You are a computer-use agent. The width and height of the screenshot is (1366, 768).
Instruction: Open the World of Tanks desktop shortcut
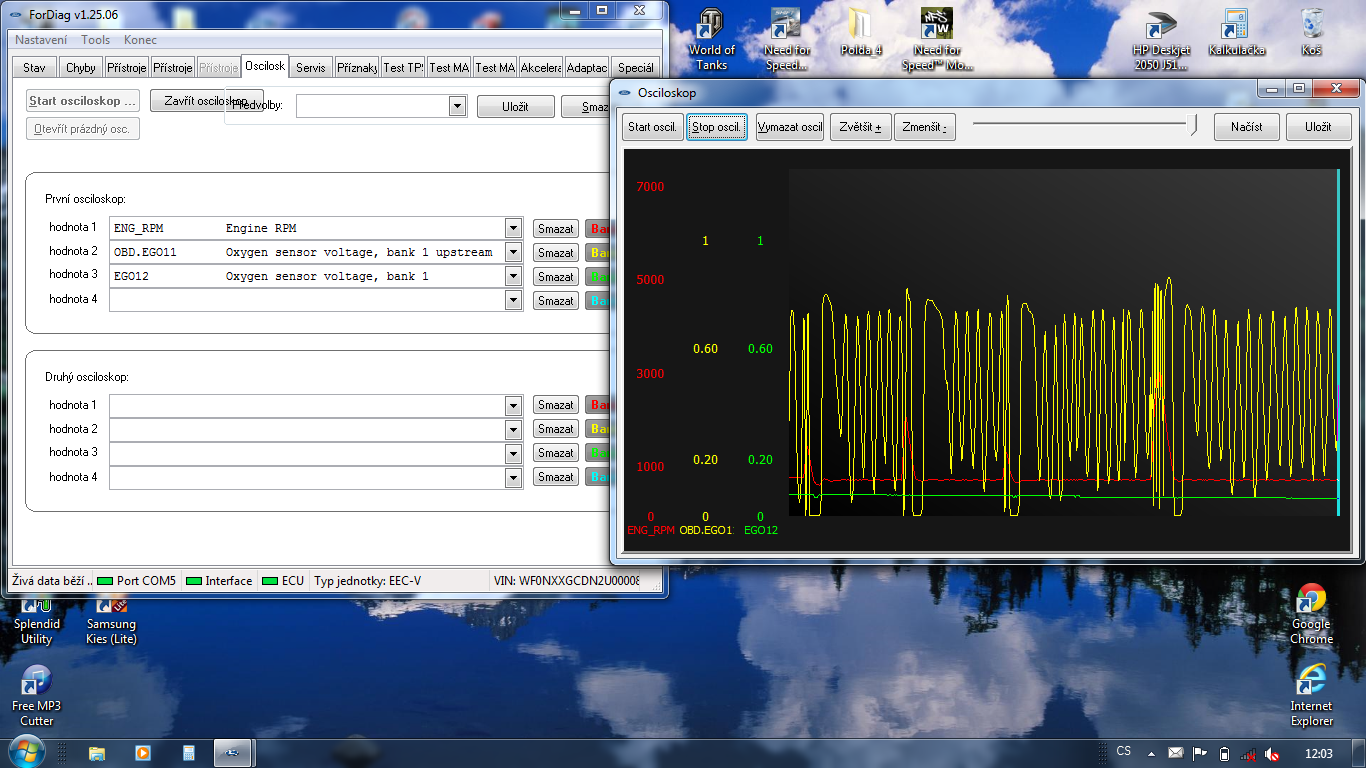[x=711, y=25]
